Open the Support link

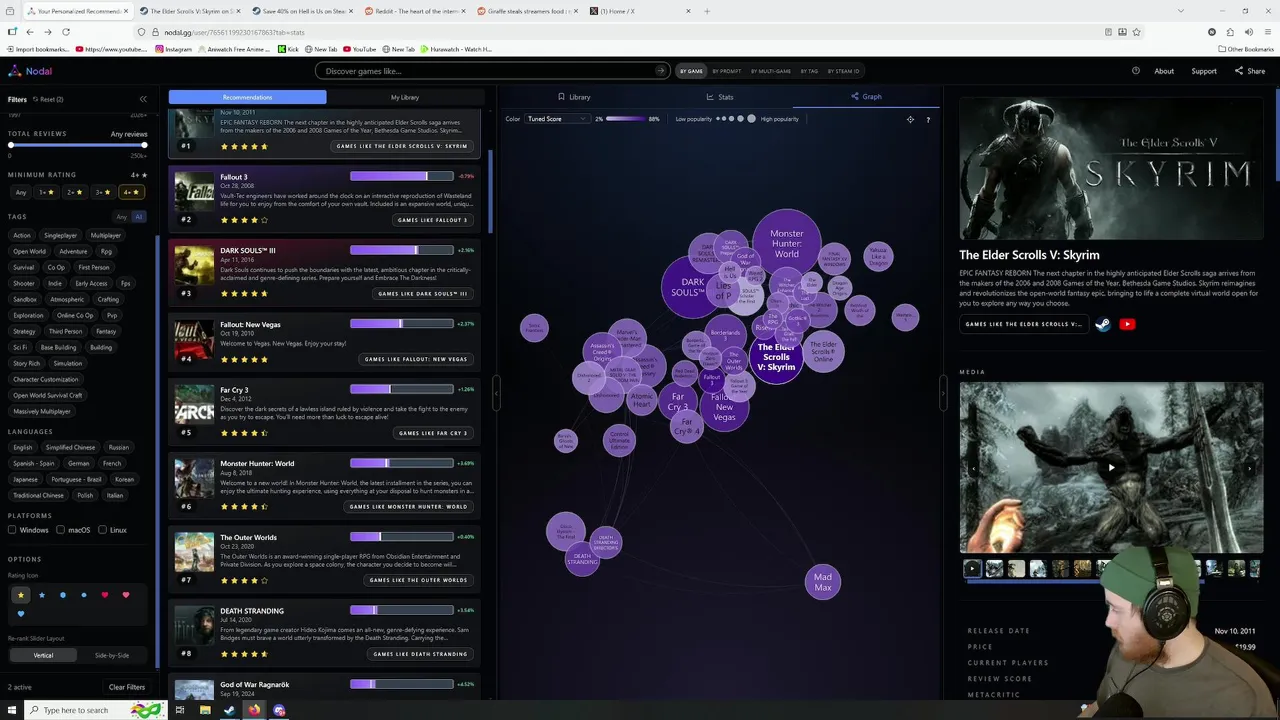point(1204,71)
